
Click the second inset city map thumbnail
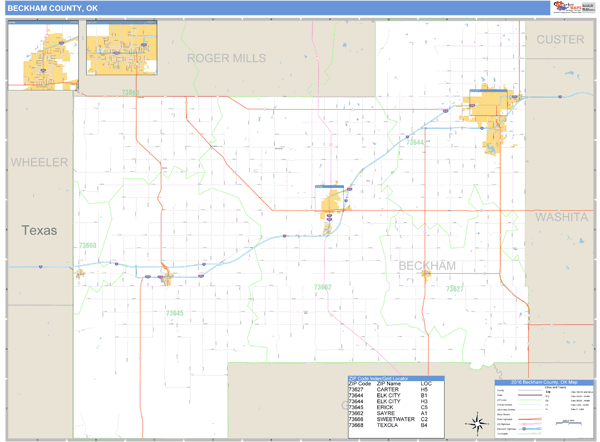point(121,50)
